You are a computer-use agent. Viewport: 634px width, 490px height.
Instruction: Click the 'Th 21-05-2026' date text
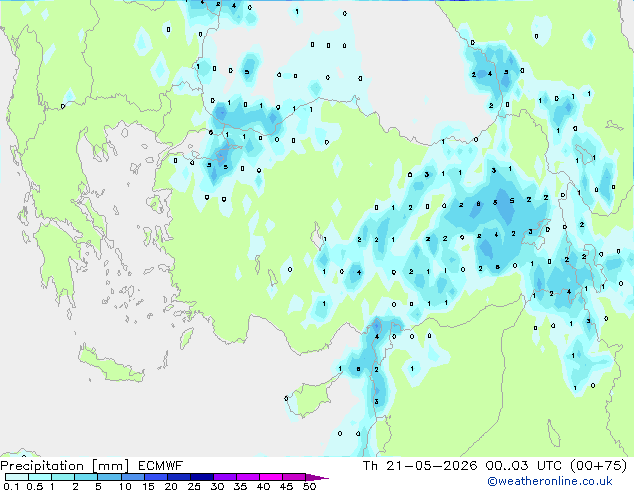tap(420, 466)
